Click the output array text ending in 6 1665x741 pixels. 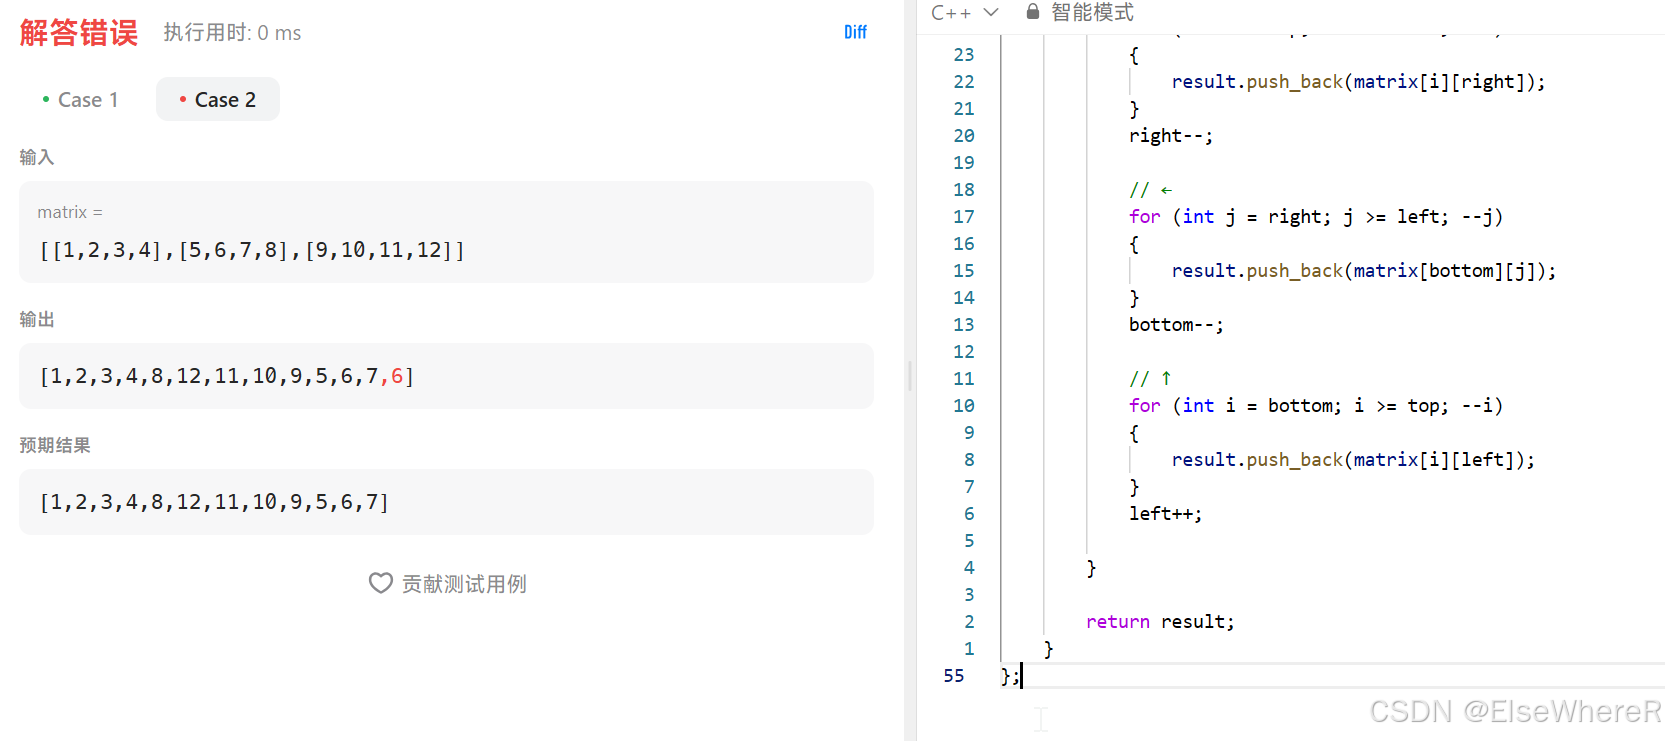(227, 376)
